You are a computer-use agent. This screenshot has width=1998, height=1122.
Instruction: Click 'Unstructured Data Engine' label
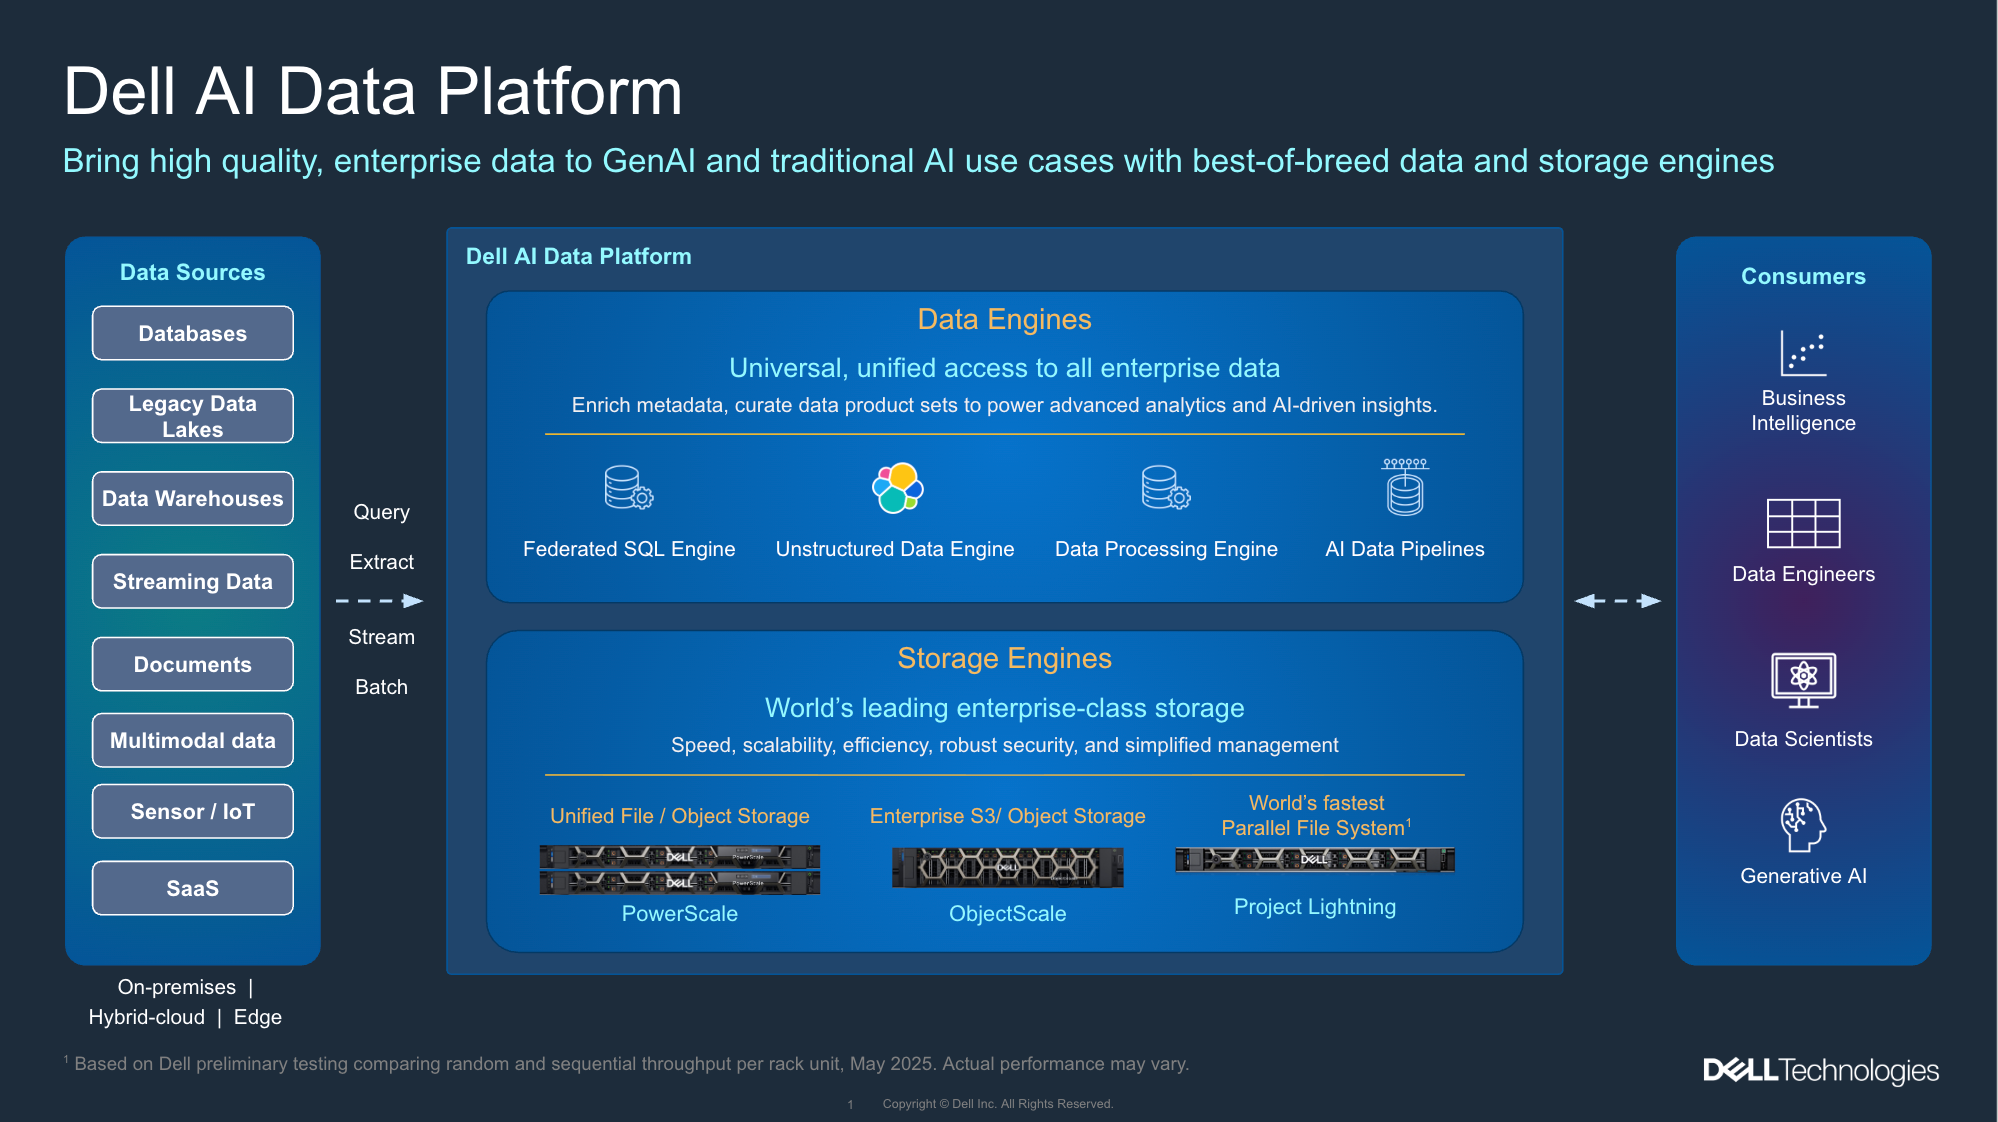pos(895,549)
